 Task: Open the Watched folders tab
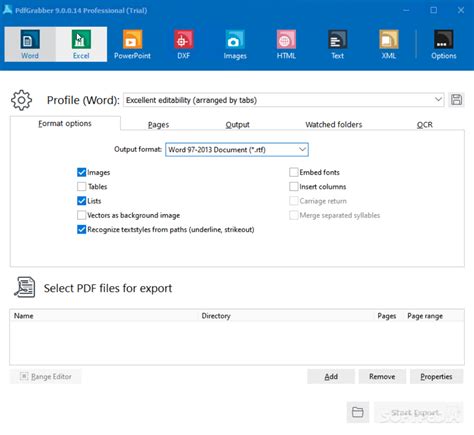click(x=334, y=125)
